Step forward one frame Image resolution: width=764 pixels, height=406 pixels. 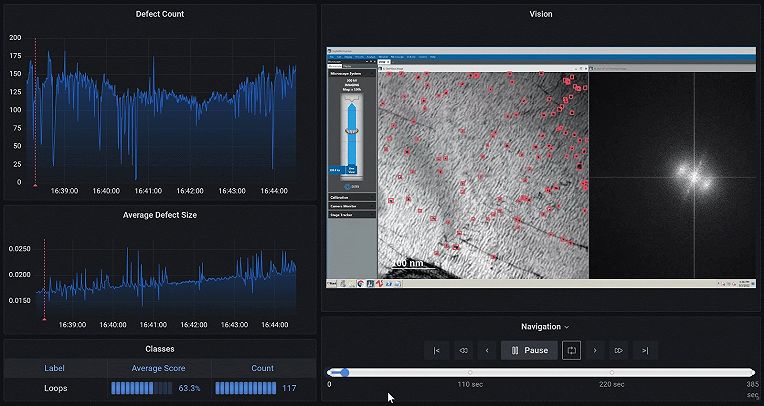[x=595, y=350]
